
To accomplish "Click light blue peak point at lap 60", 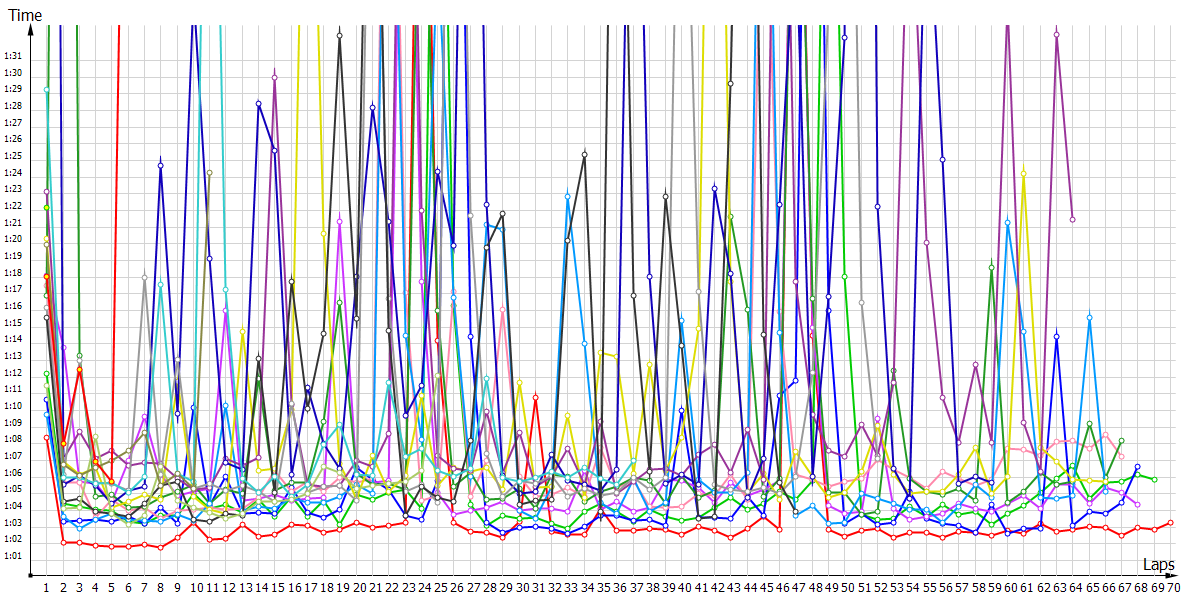I will click(x=1007, y=222).
